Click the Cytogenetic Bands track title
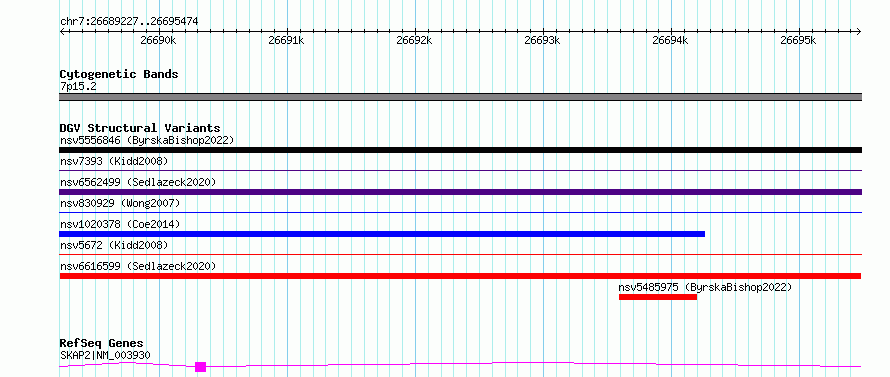Screen dimensions: 890x377 119,74
